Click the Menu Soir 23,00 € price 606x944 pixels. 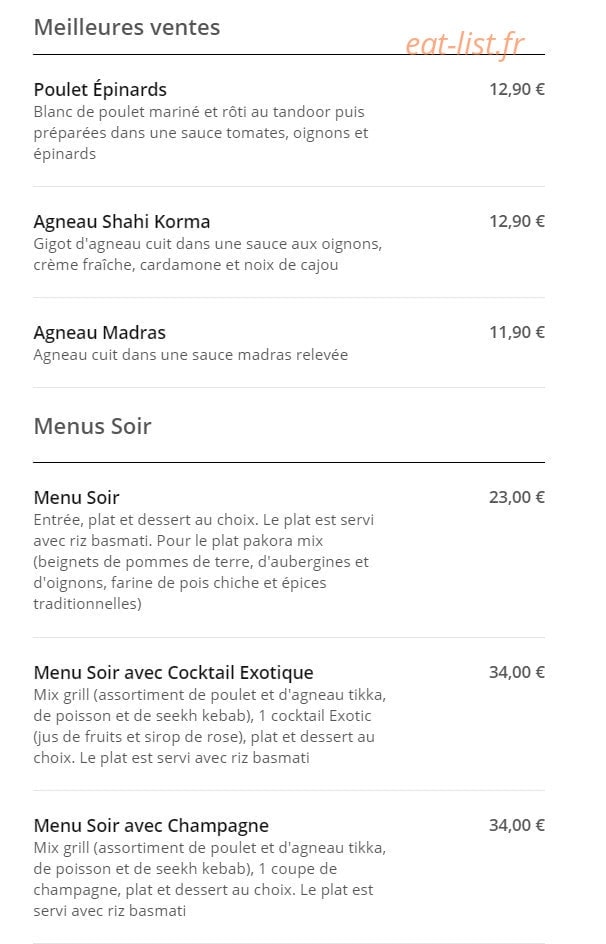point(516,497)
